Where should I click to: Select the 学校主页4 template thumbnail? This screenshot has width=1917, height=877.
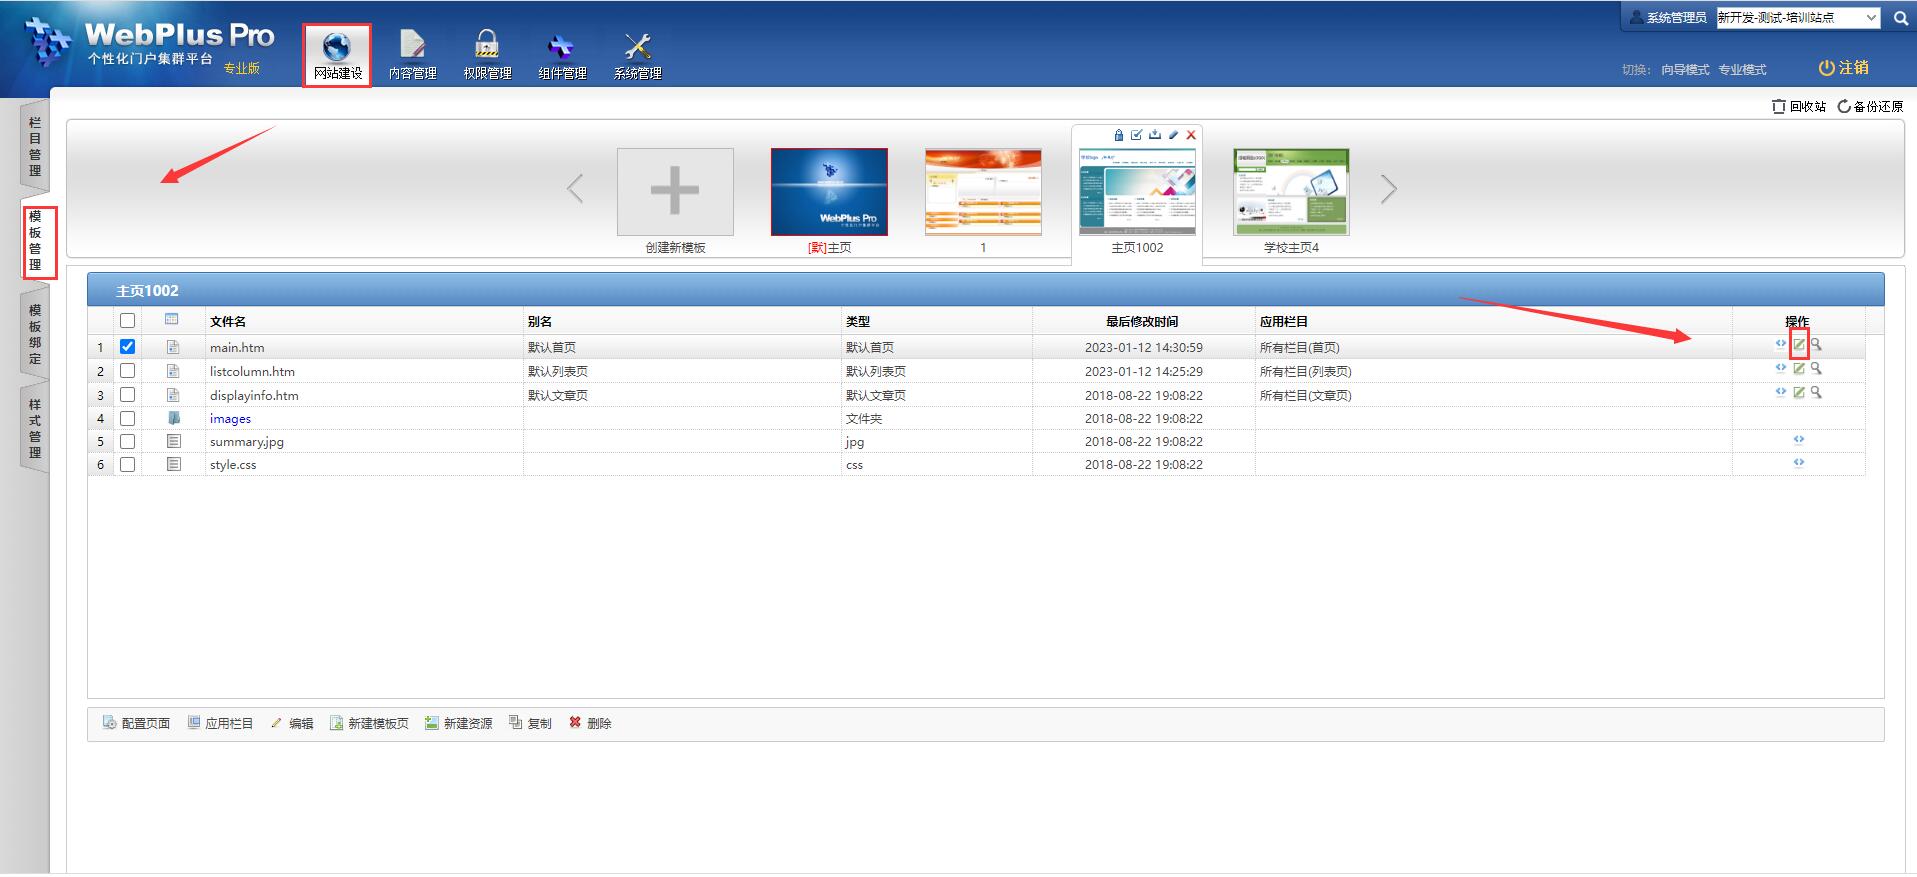[x=1291, y=193]
